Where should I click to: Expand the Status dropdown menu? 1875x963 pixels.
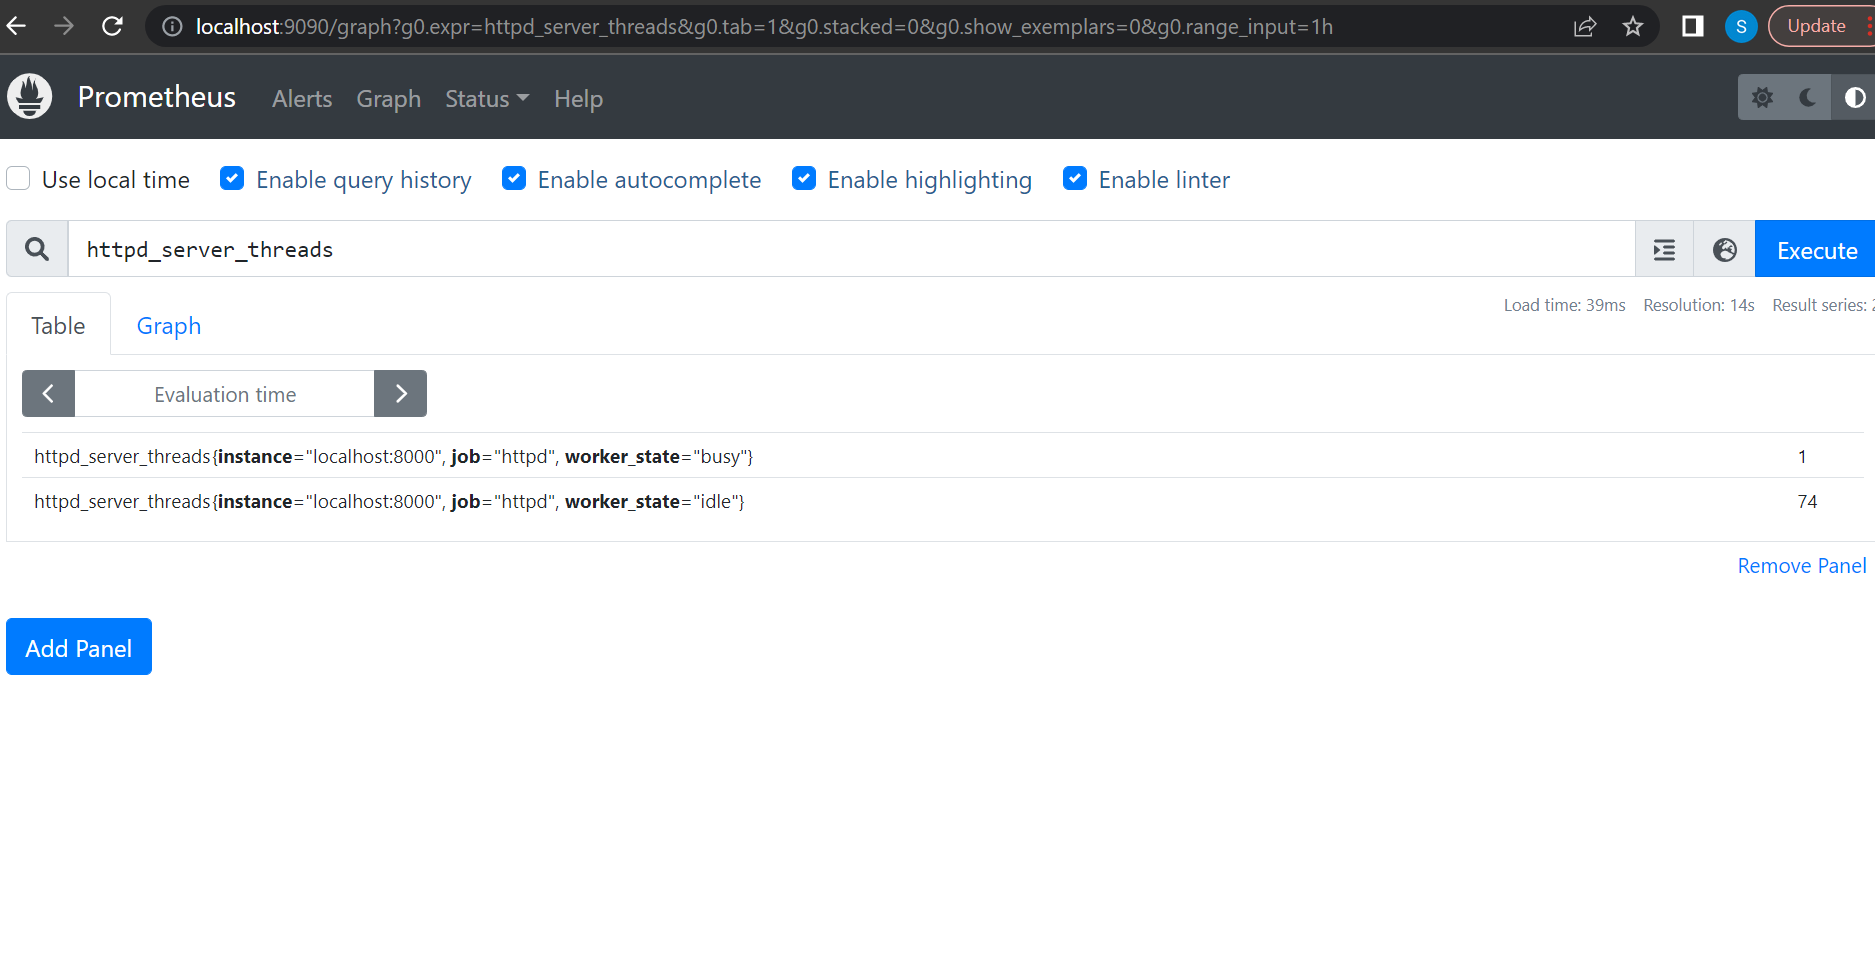(x=487, y=99)
